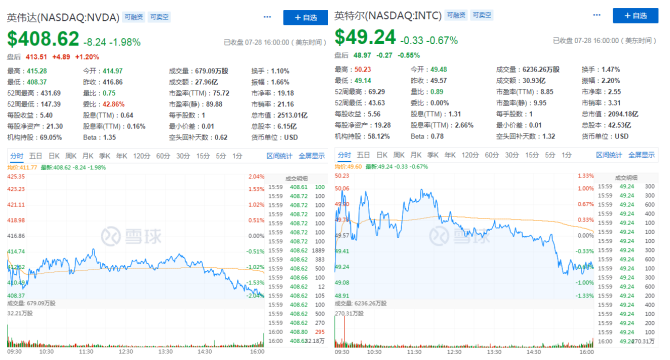Click the NVDA 16:00 trade row at 408.80
Viewport: 670px width, 360px height.
297,332
